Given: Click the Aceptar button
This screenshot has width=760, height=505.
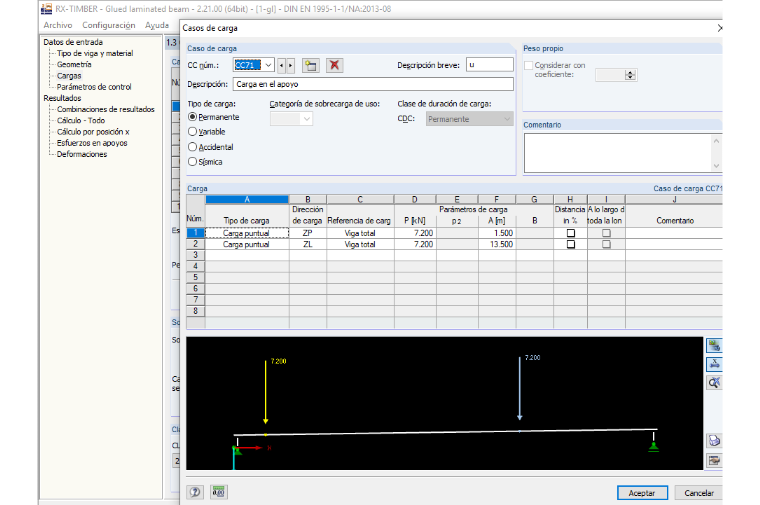Looking at the screenshot, I should point(642,493).
